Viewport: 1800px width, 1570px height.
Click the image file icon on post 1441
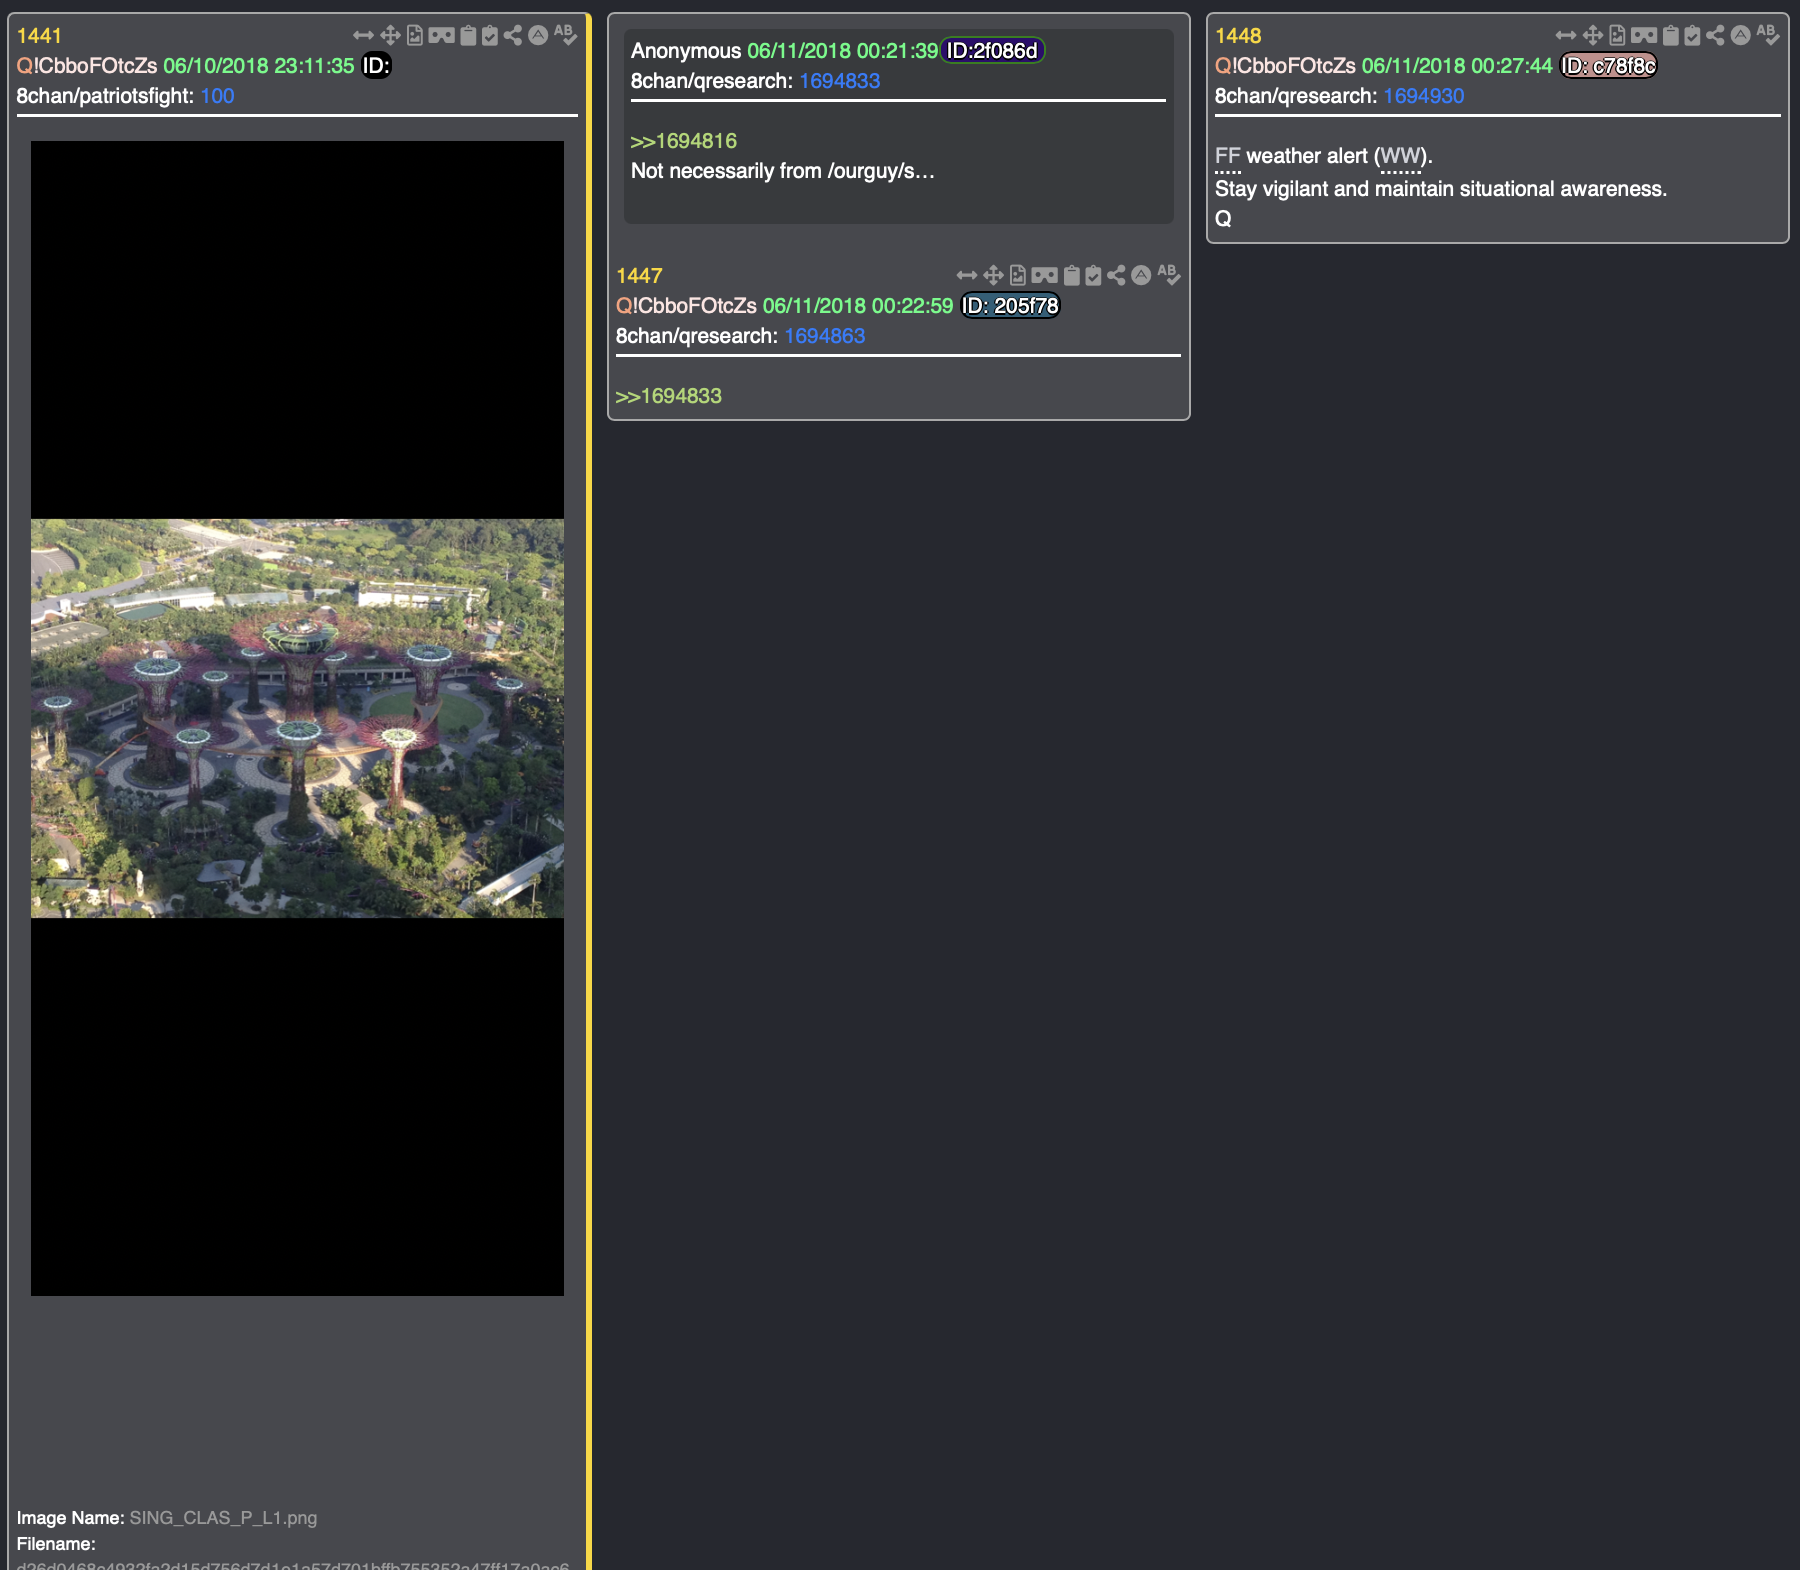tap(415, 36)
